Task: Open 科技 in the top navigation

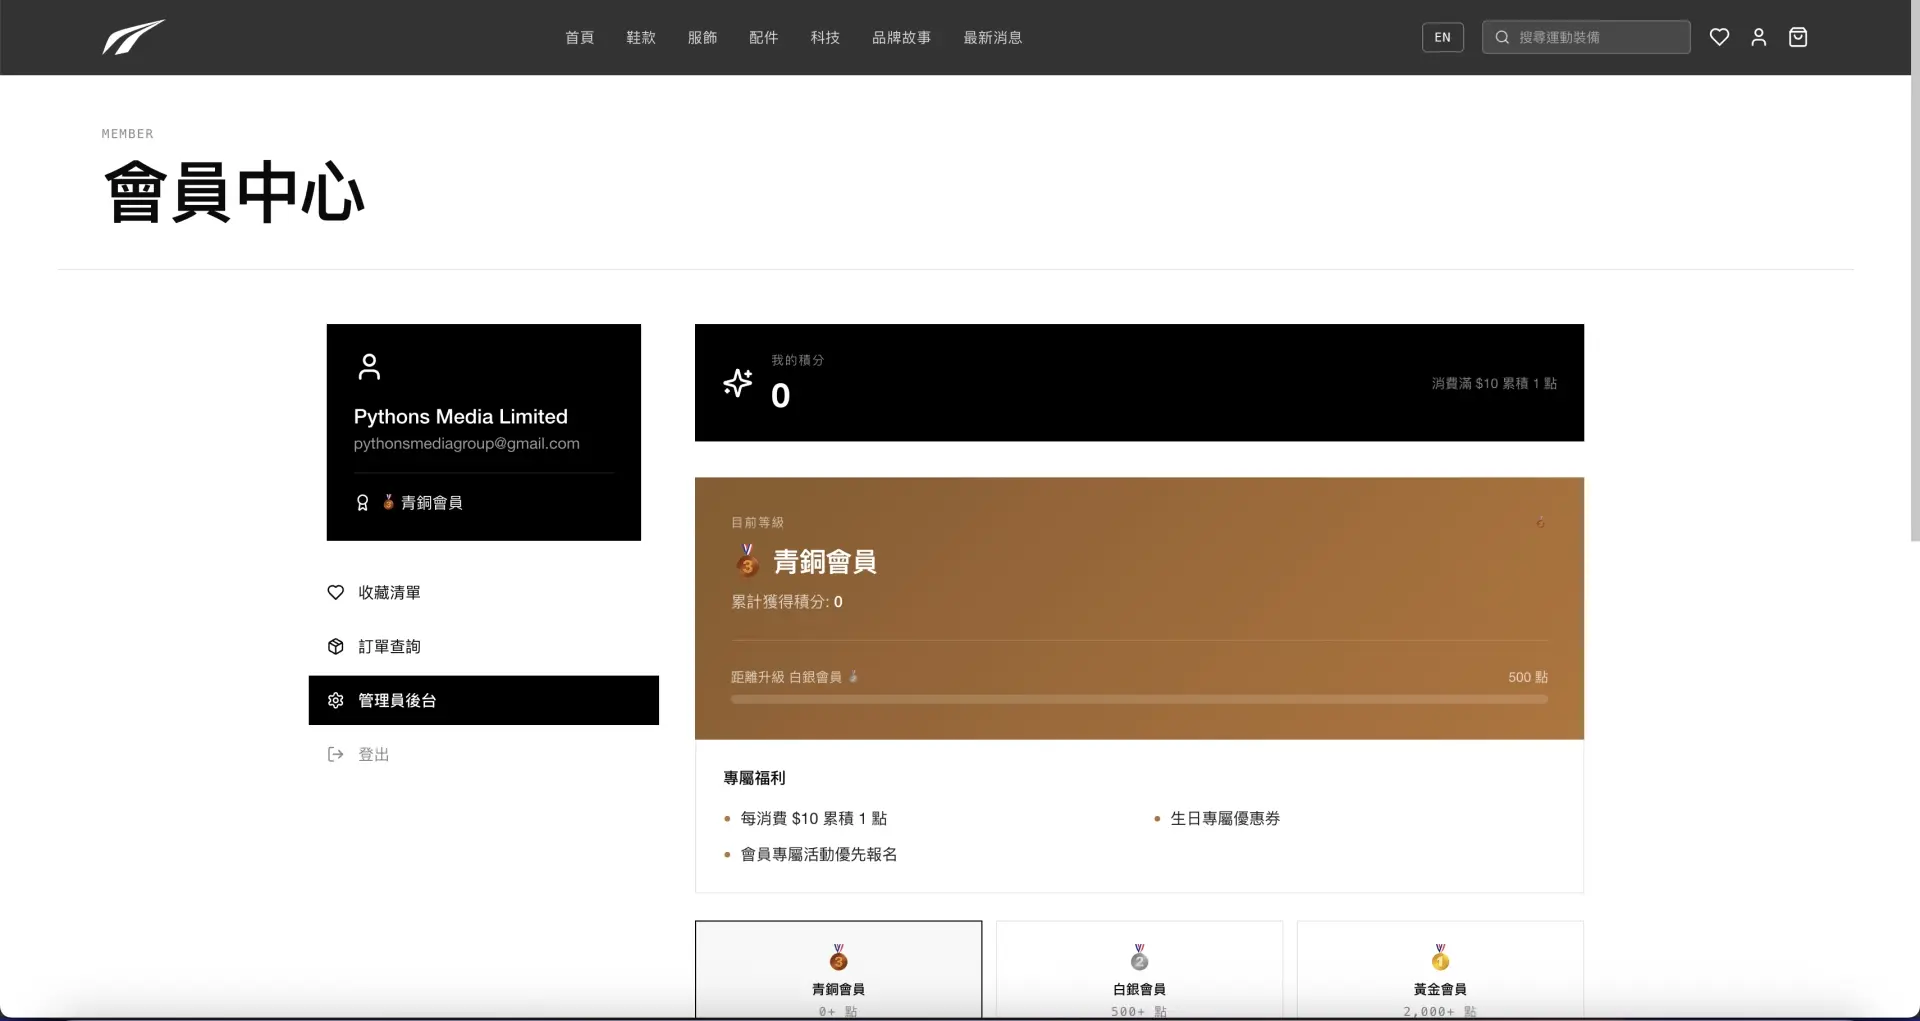Action: point(825,37)
